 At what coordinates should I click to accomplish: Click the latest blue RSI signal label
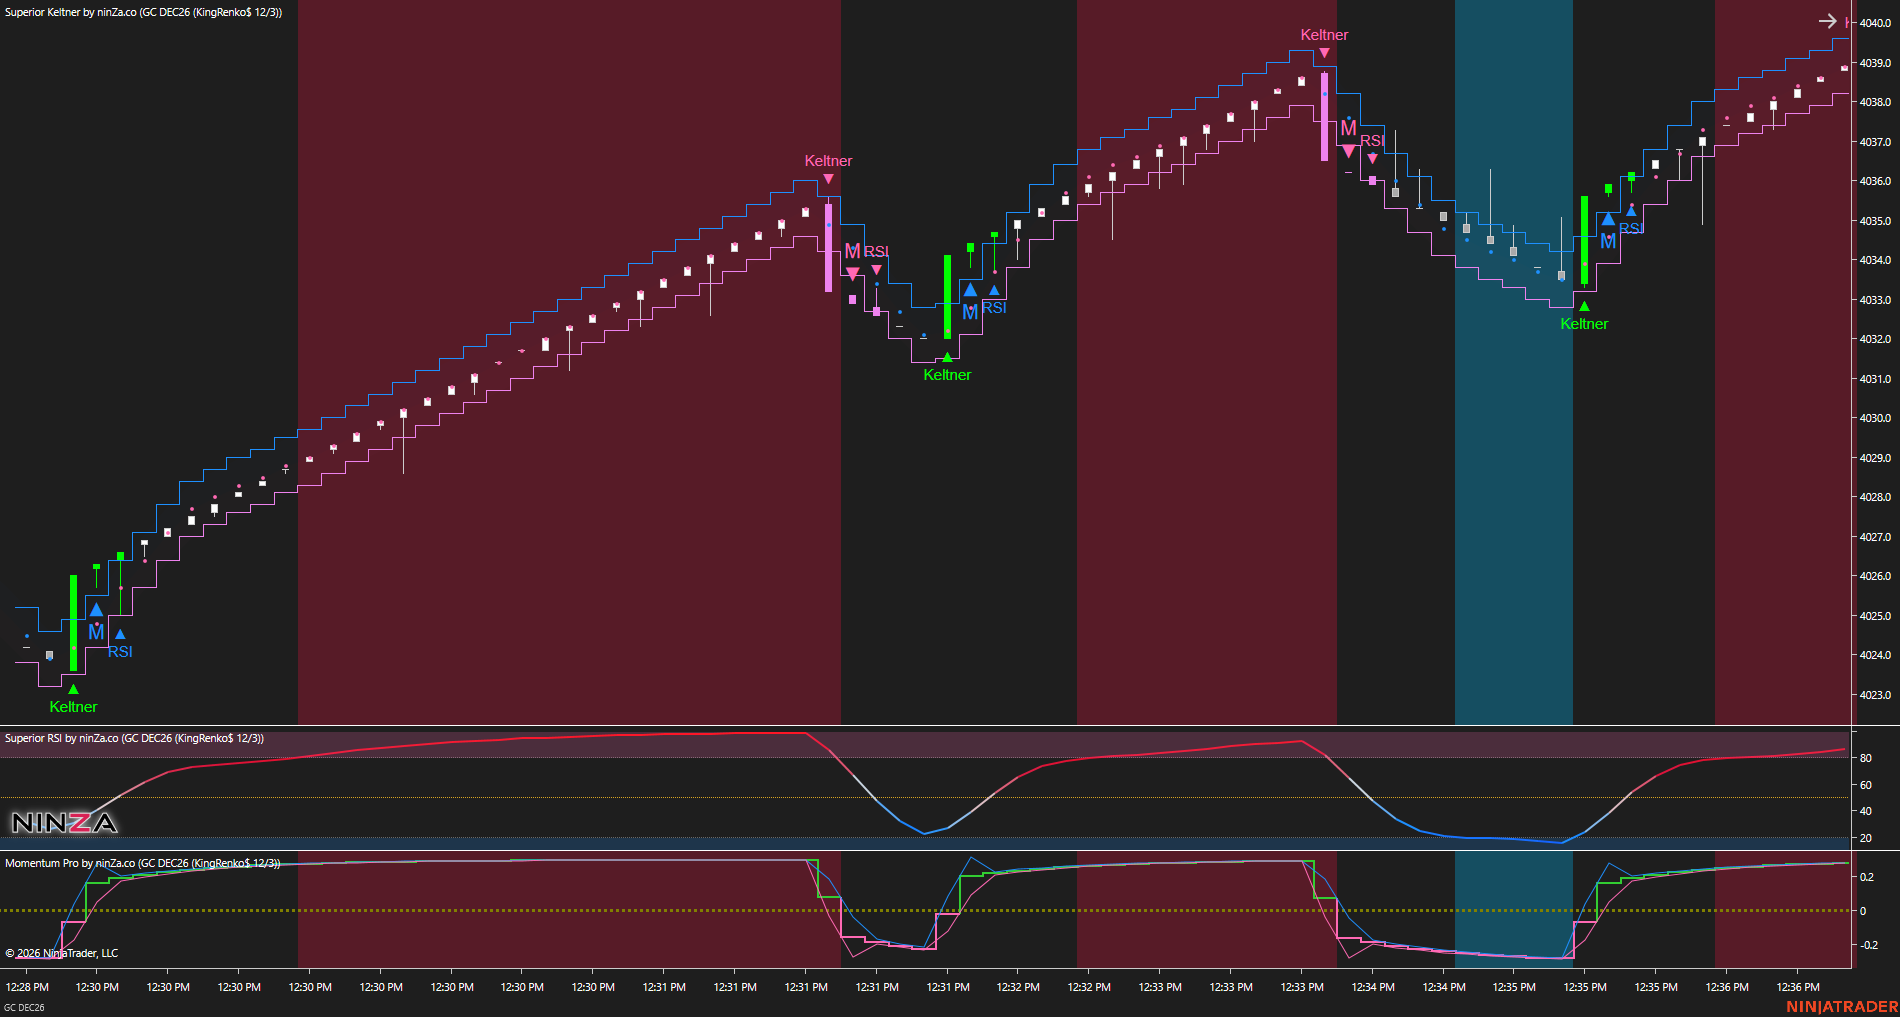coord(1631,228)
